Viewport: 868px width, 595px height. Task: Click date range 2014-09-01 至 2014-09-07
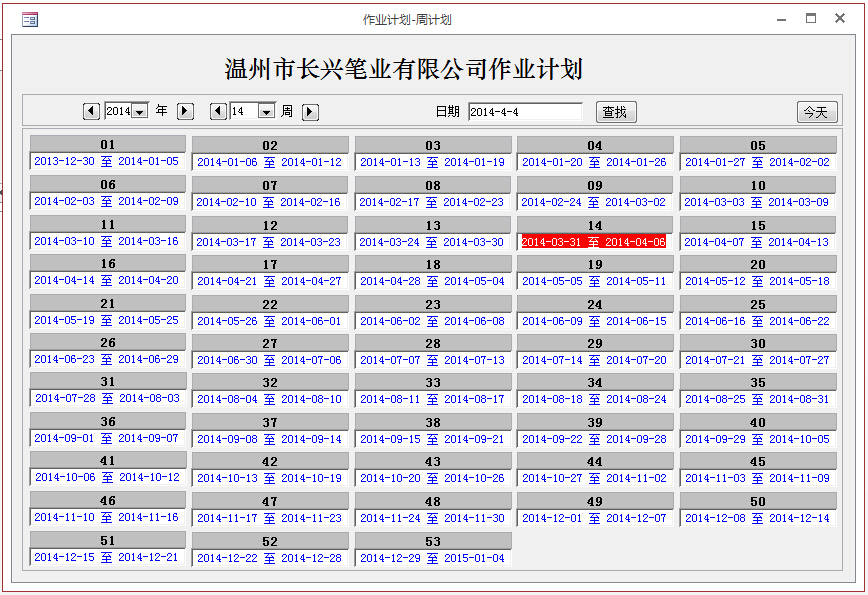(x=106, y=438)
